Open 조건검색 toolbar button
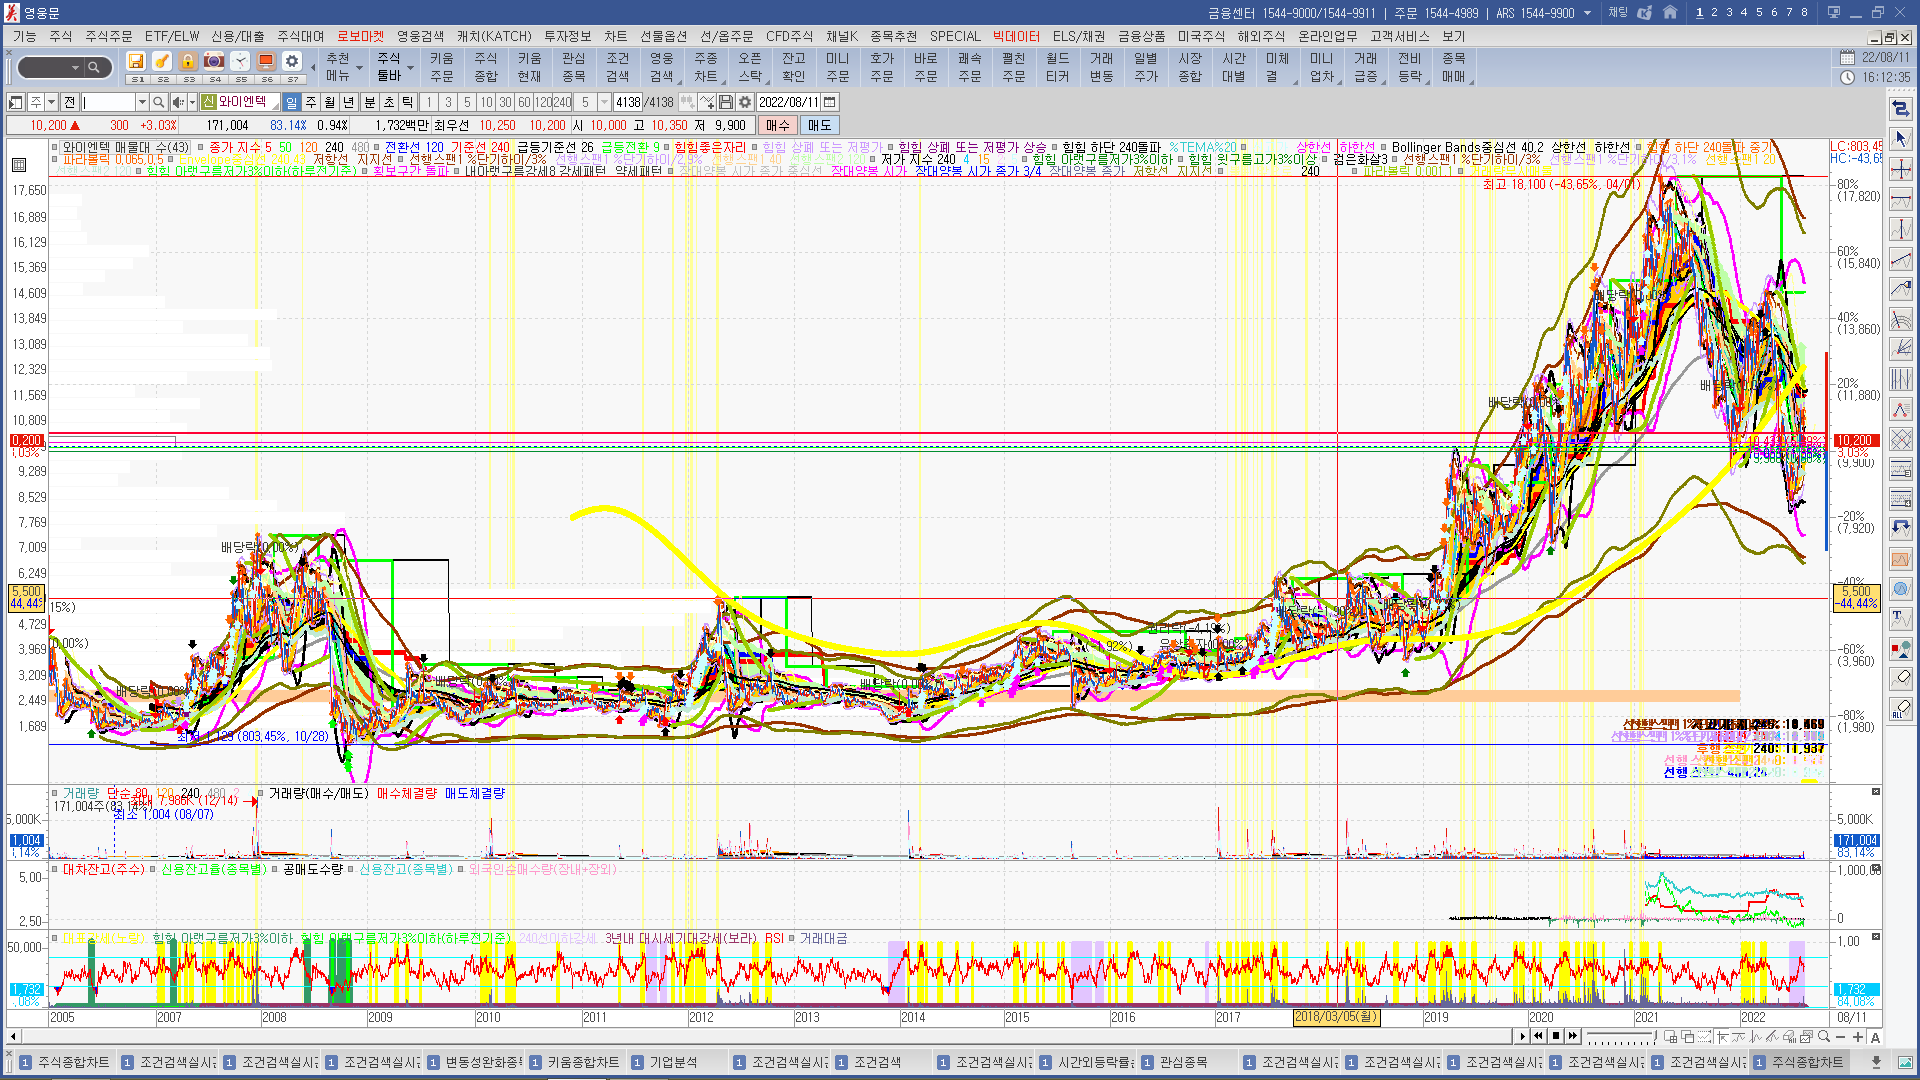 coord(617,67)
